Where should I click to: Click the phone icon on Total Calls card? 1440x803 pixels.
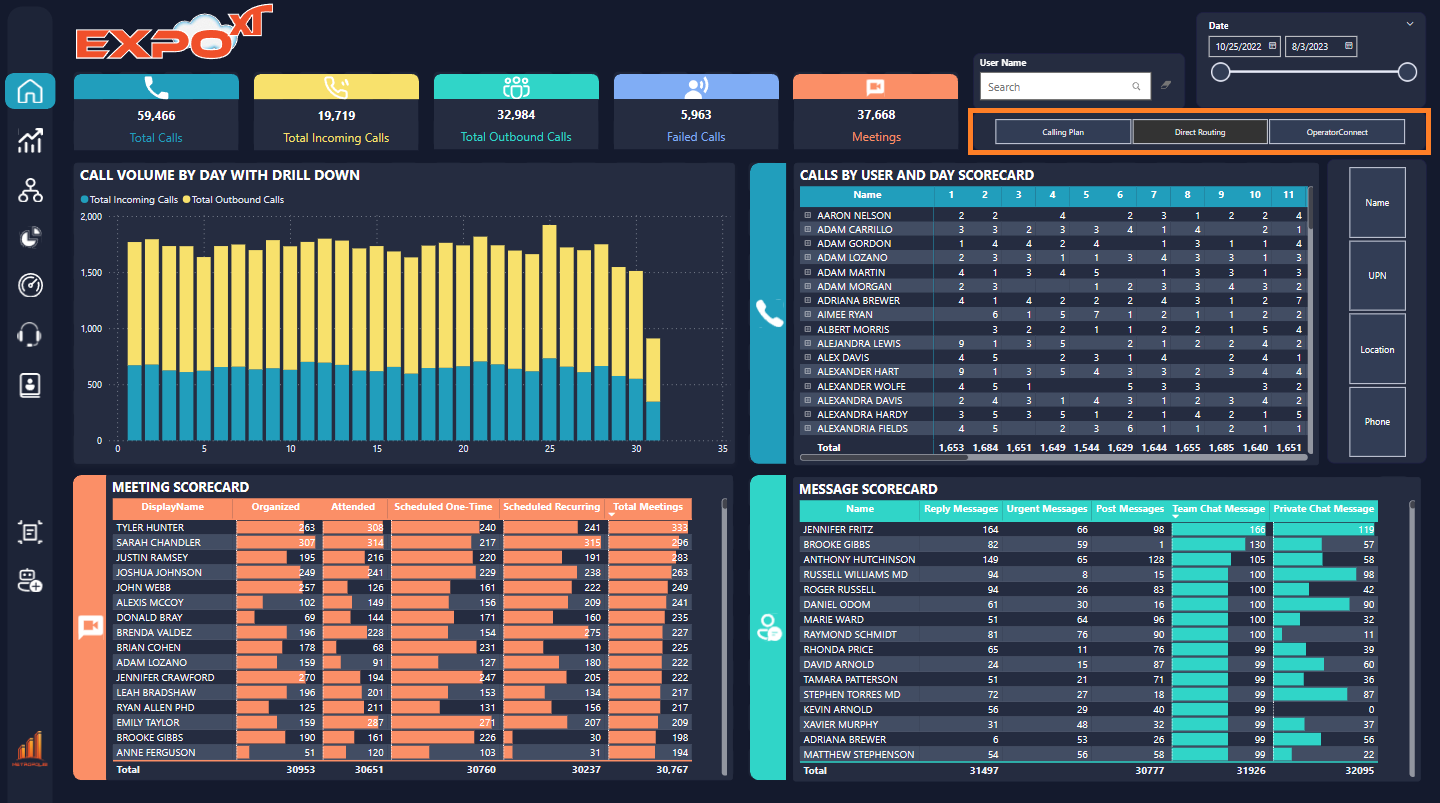(x=156, y=87)
